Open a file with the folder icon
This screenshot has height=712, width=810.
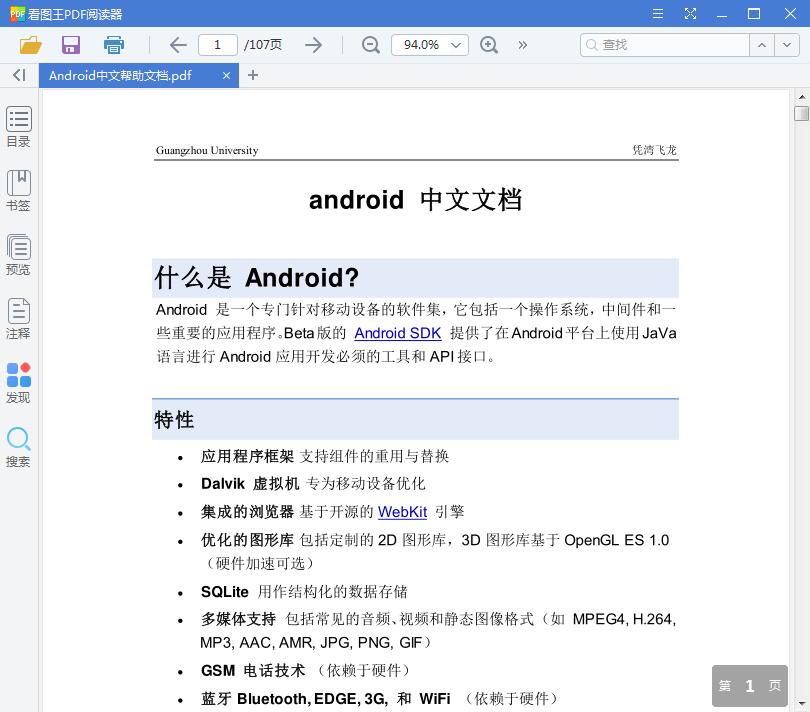click(x=30, y=45)
